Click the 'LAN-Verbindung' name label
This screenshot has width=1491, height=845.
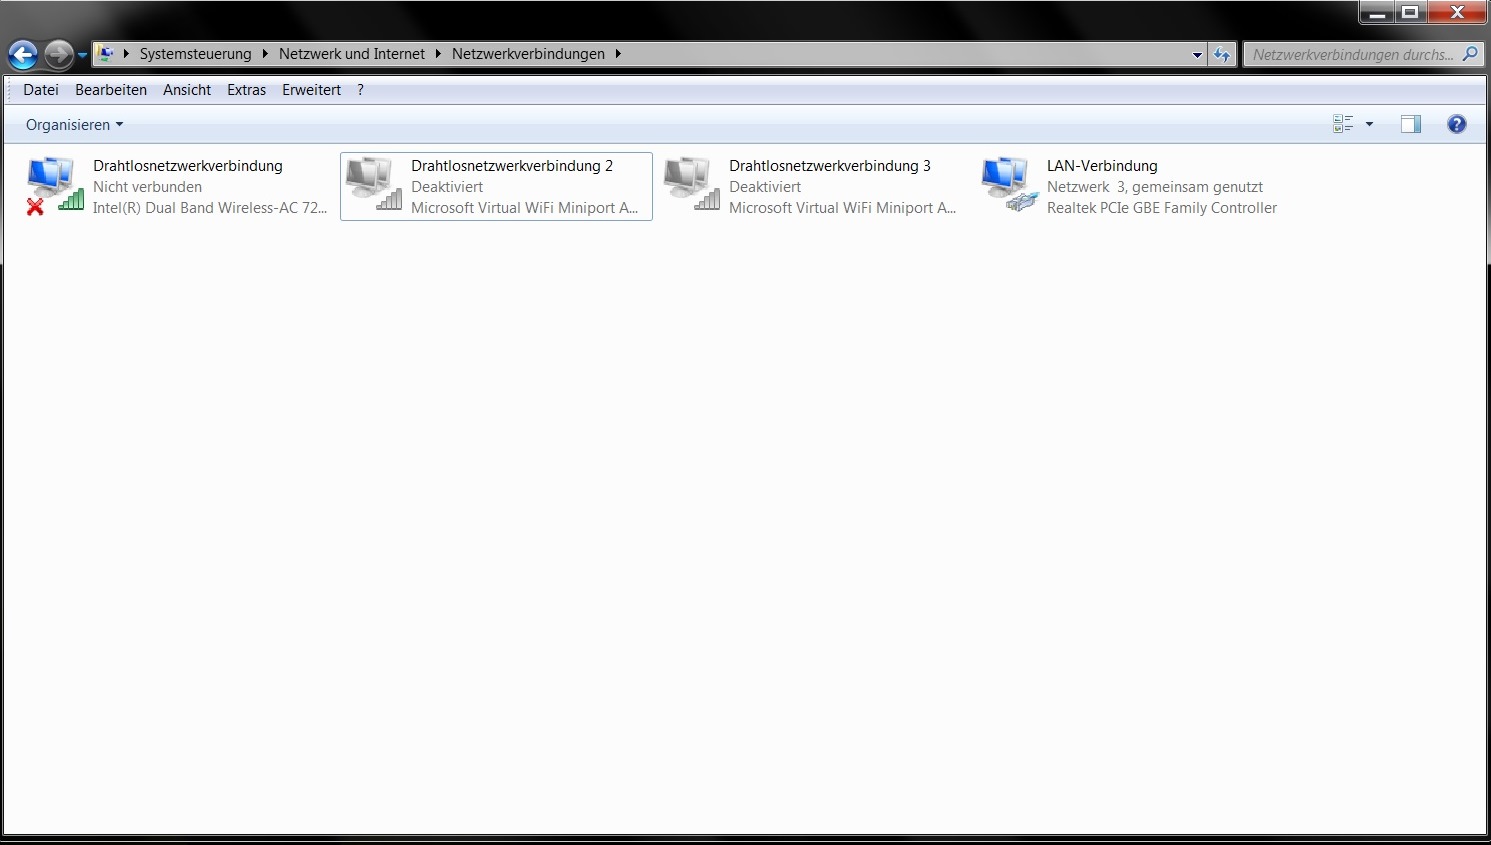tap(1102, 166)
